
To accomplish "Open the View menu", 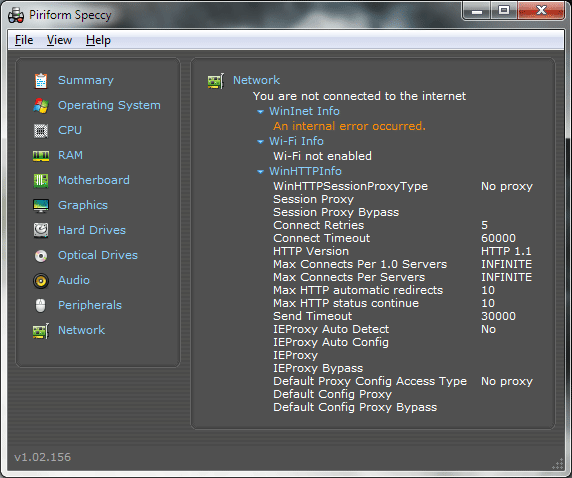I will click(x=59, y=40).
